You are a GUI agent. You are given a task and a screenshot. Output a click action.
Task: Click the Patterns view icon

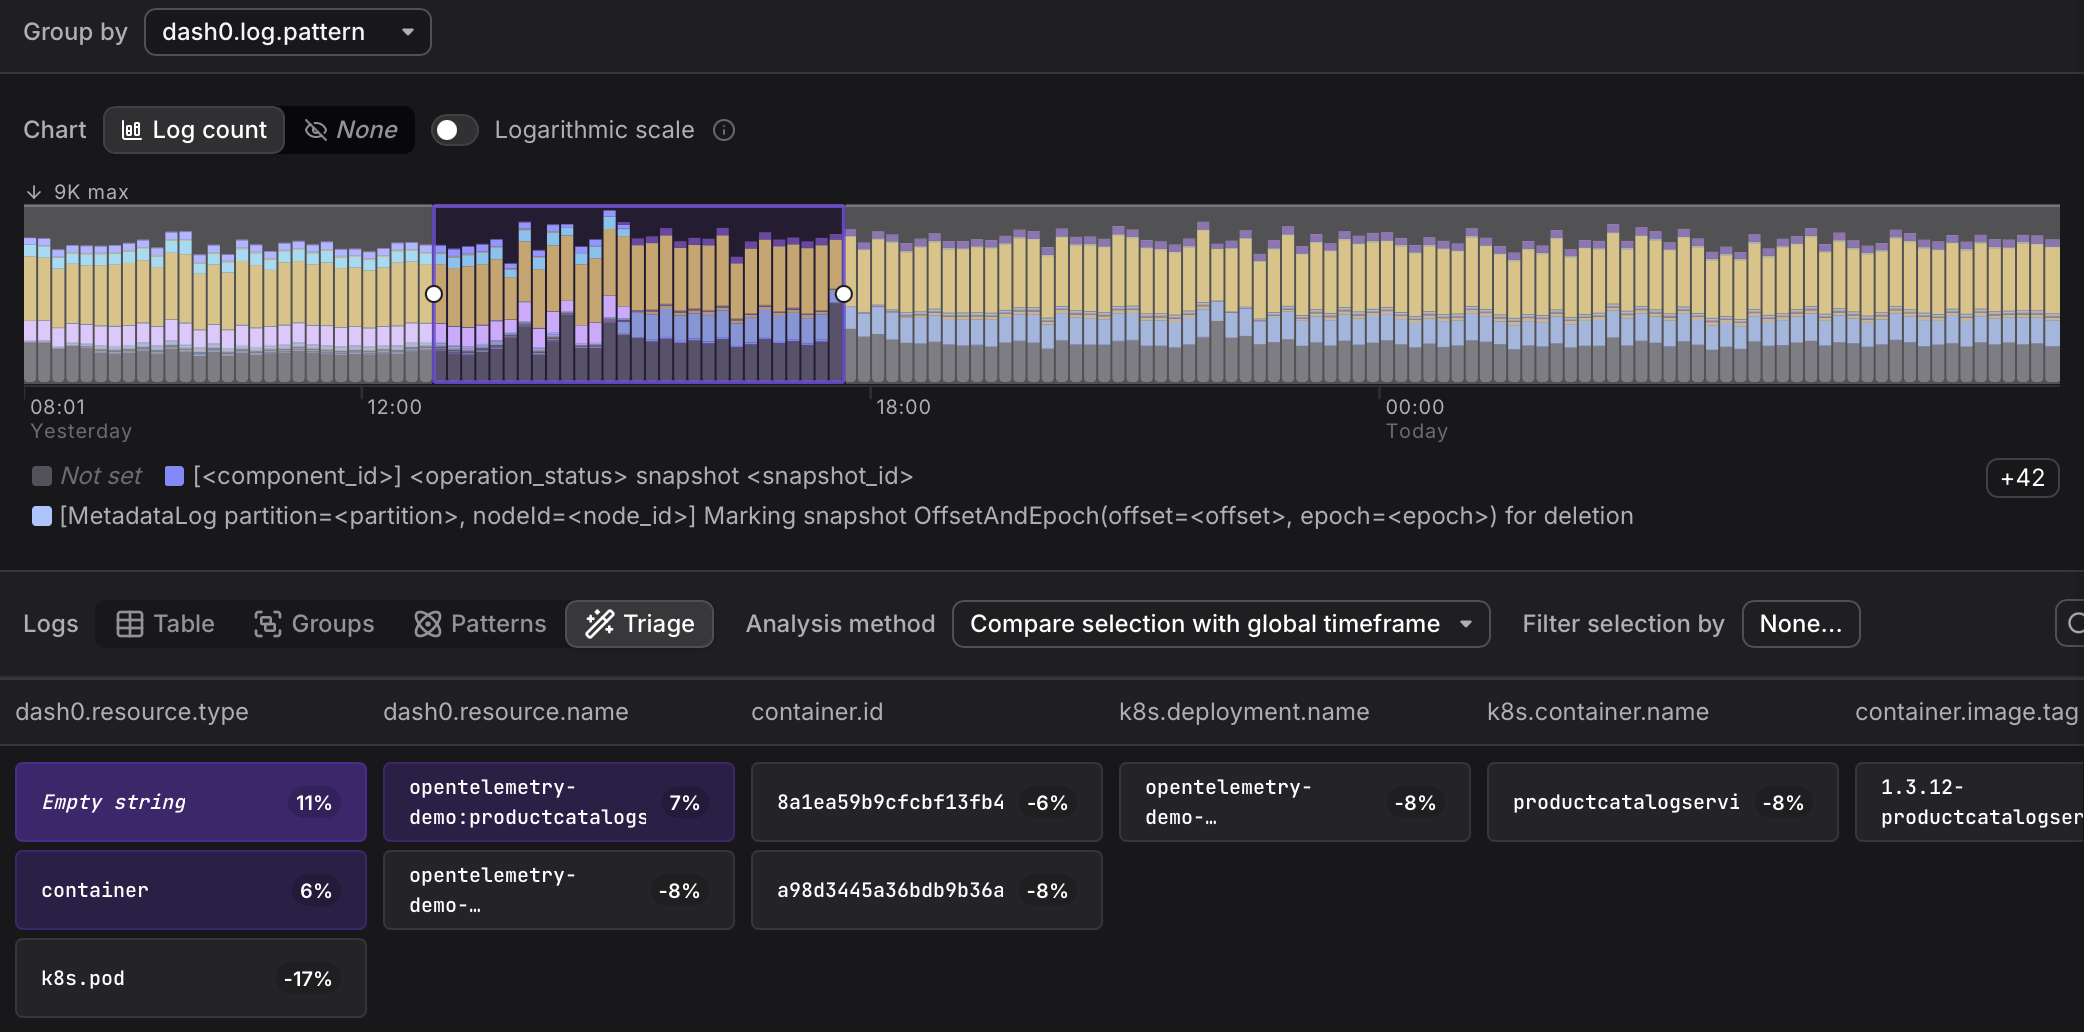(x=428, y=624)
